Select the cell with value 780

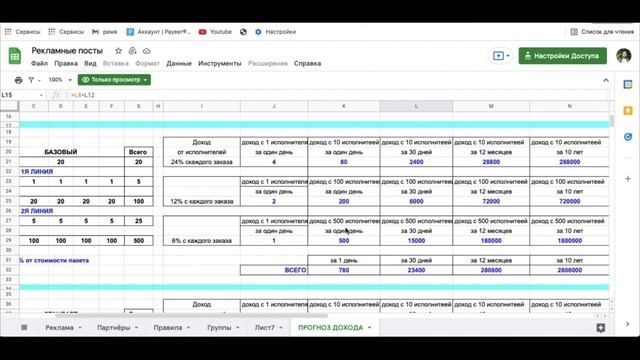(x=344, y=270)
